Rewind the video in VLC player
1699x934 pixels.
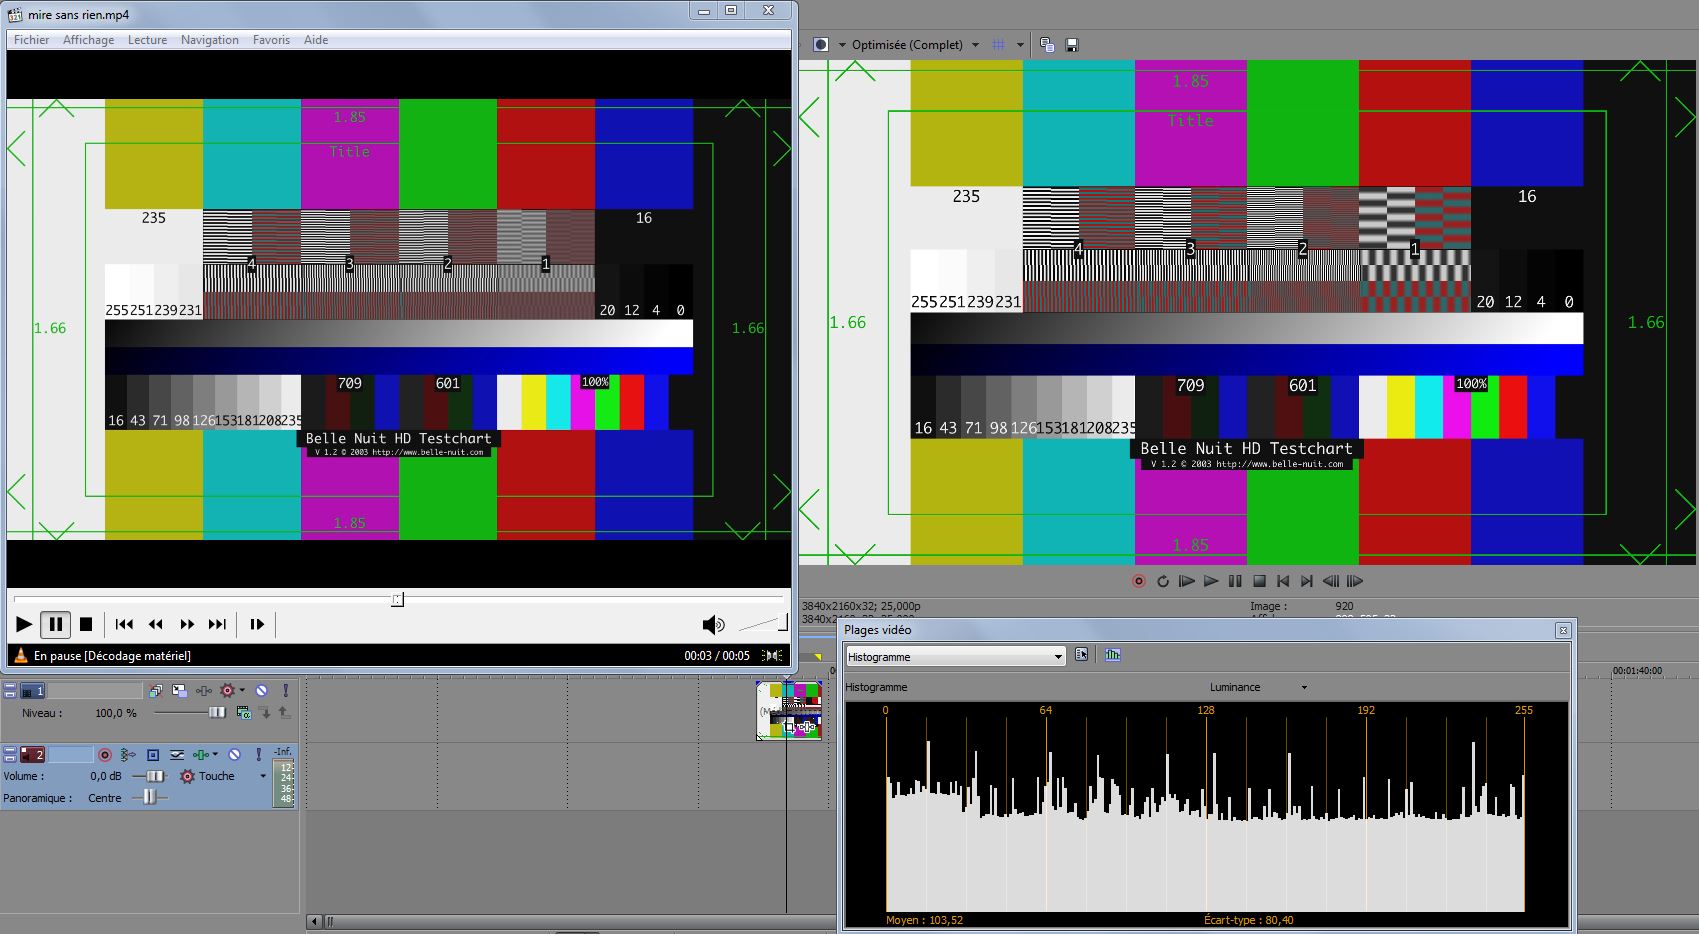click(x=156, y=624)
